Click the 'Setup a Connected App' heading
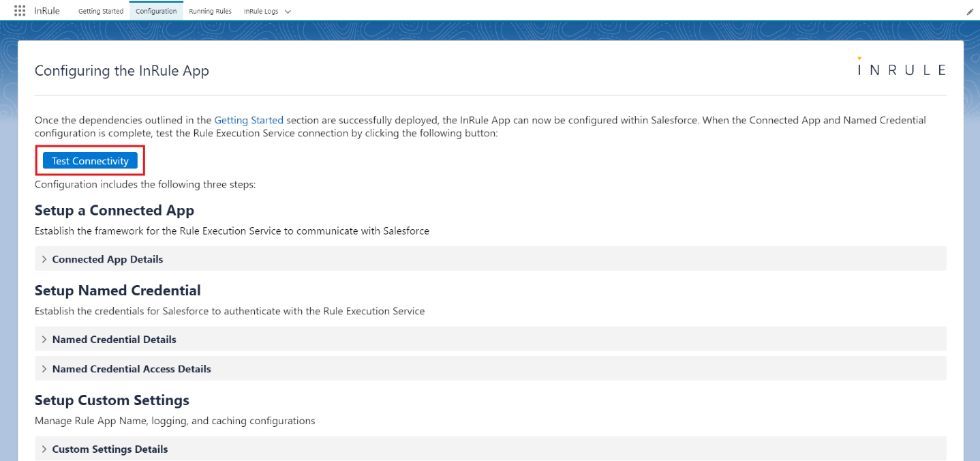The image size is (980, 461). pos(114,210)
